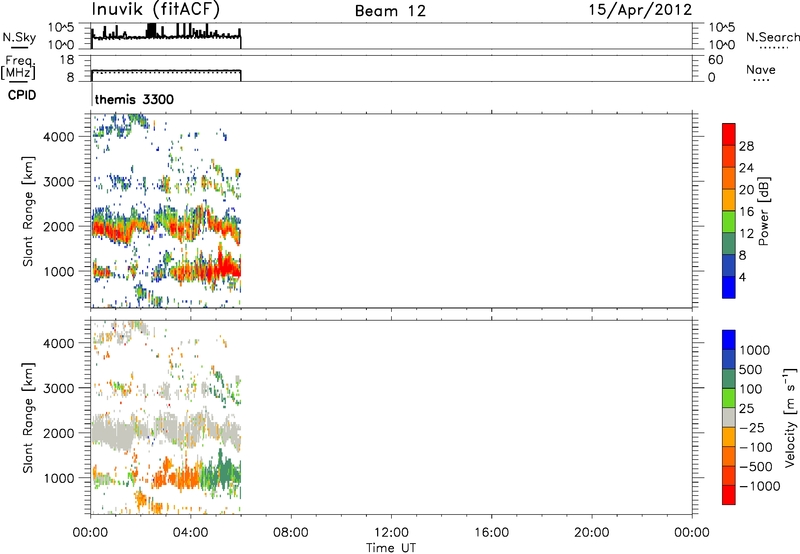
Task: Click the '16' power colorbar tick label
Action: 746,212
